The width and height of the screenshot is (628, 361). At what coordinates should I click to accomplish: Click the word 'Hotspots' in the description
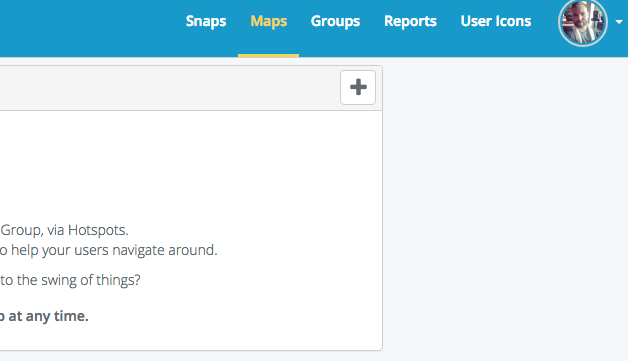coord(98,230)
